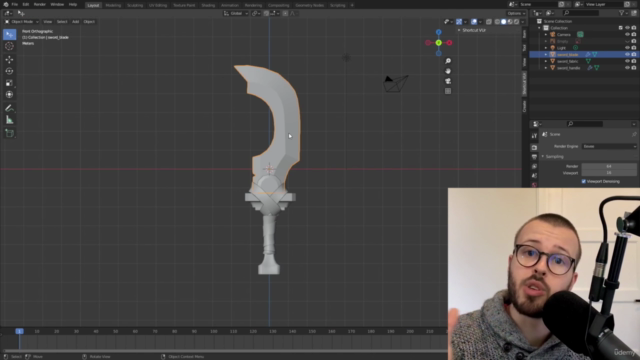Select rendered viewport shading mode
Image resolution: width=640 pixels, height=360 pixels.
[x=516, y=22]
